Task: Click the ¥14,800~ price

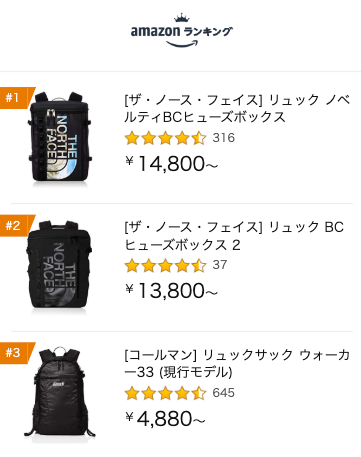Action: tap(171, 163)
